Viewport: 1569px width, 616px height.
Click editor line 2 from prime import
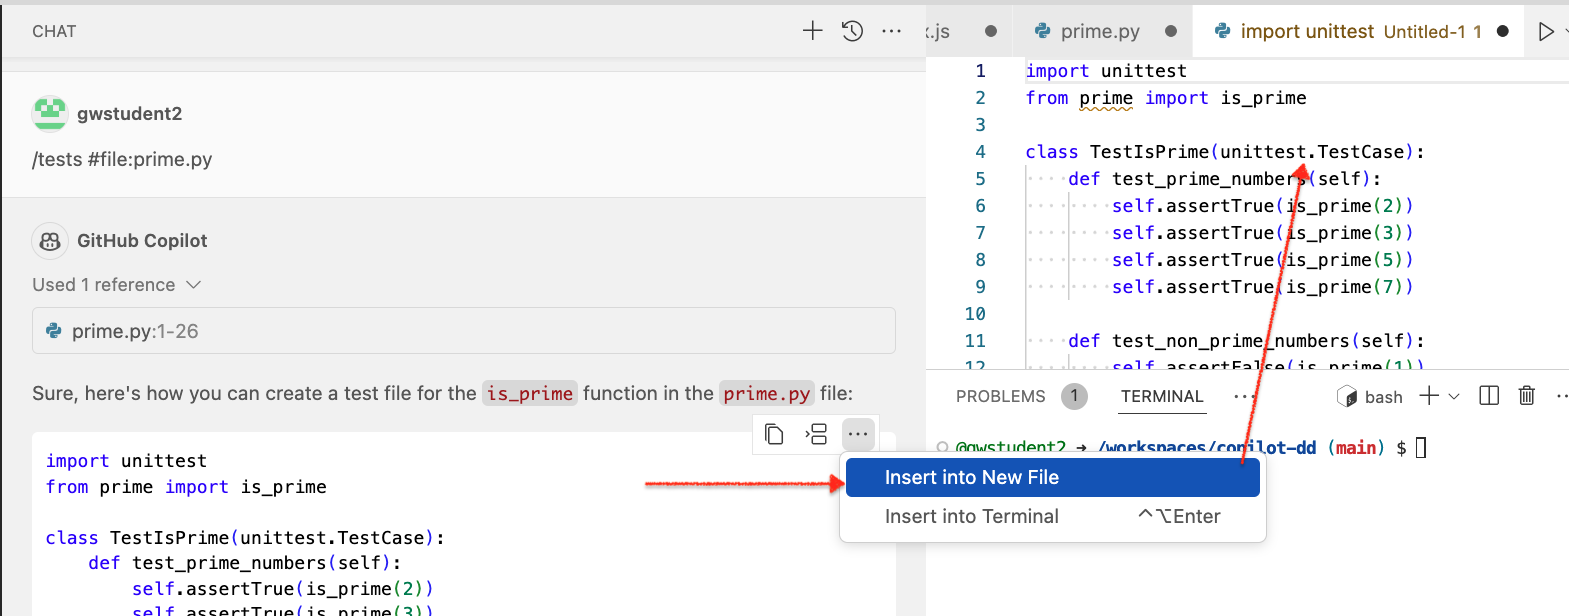[1166, 98]
